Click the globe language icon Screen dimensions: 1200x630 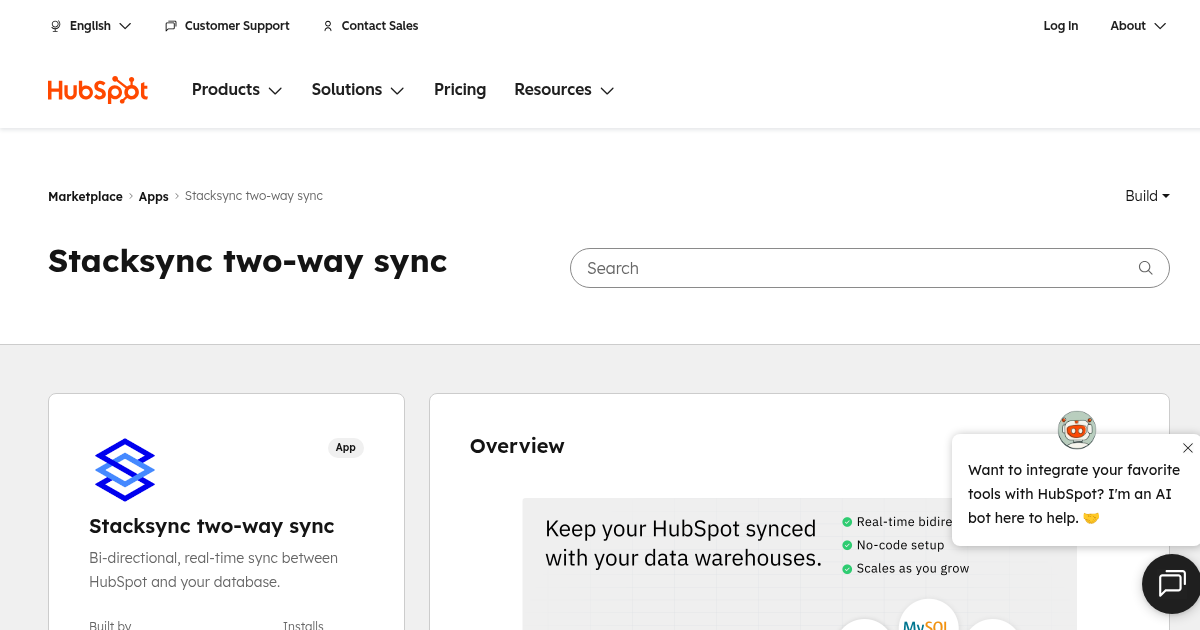click(x=56, y=26)
